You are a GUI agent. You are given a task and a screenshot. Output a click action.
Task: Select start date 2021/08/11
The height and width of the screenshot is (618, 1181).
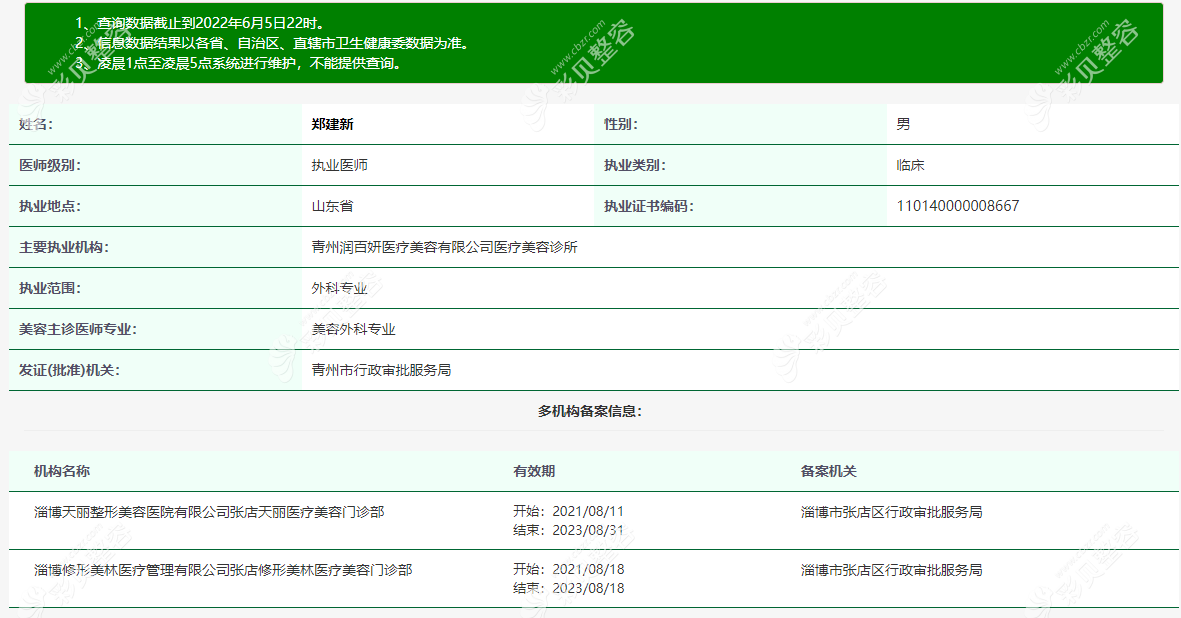tap(588, 512)
